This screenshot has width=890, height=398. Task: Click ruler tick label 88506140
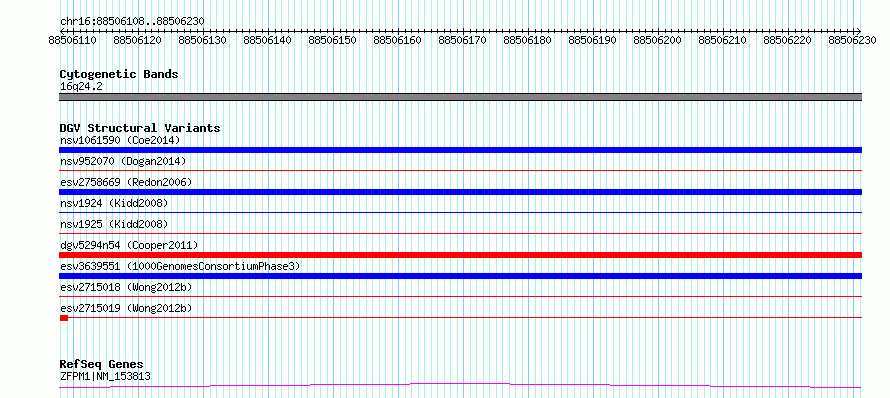[x=267, y=41]
